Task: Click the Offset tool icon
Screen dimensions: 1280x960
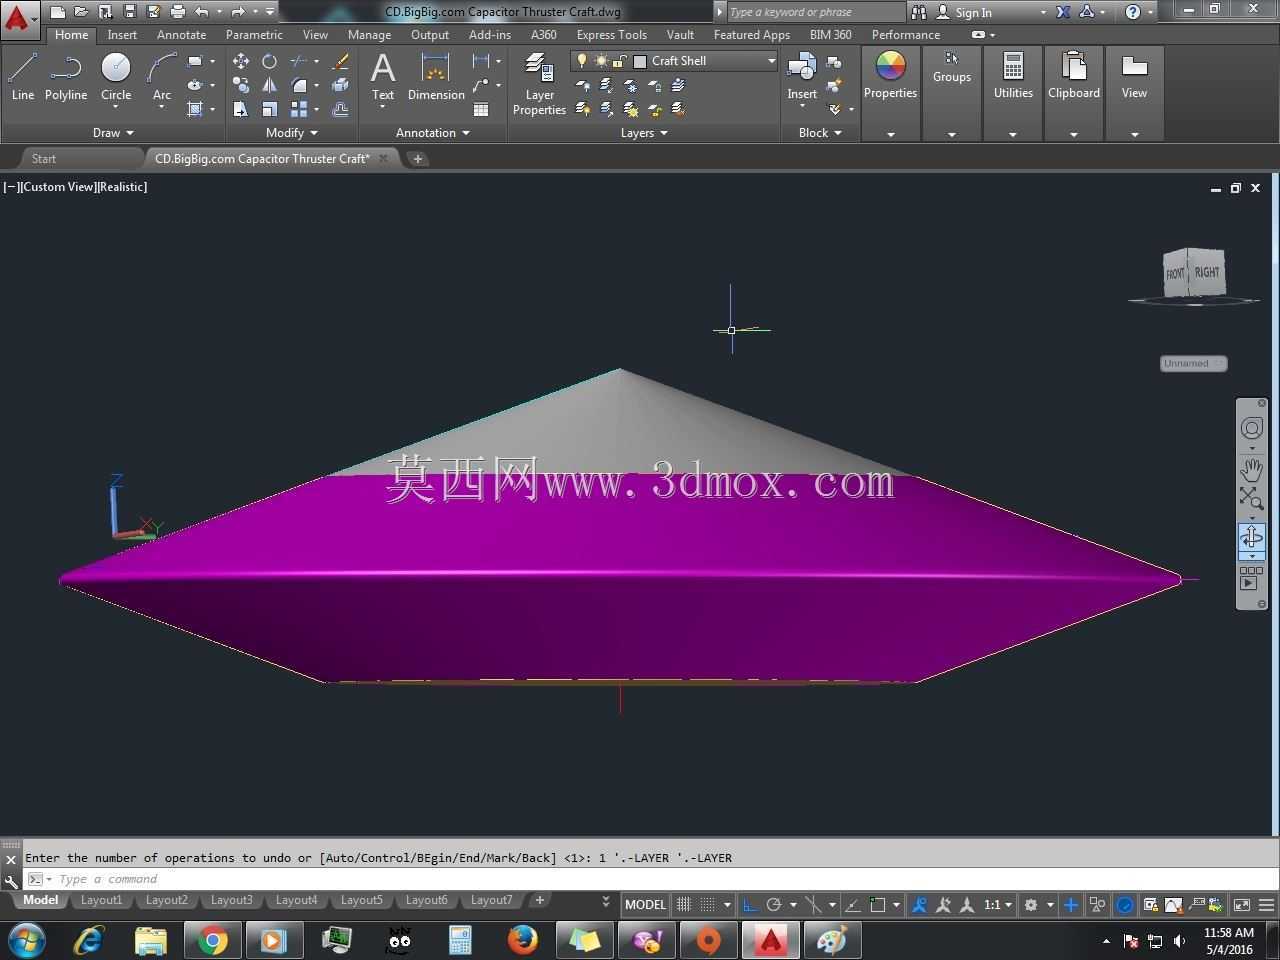Action: point(340,109)
